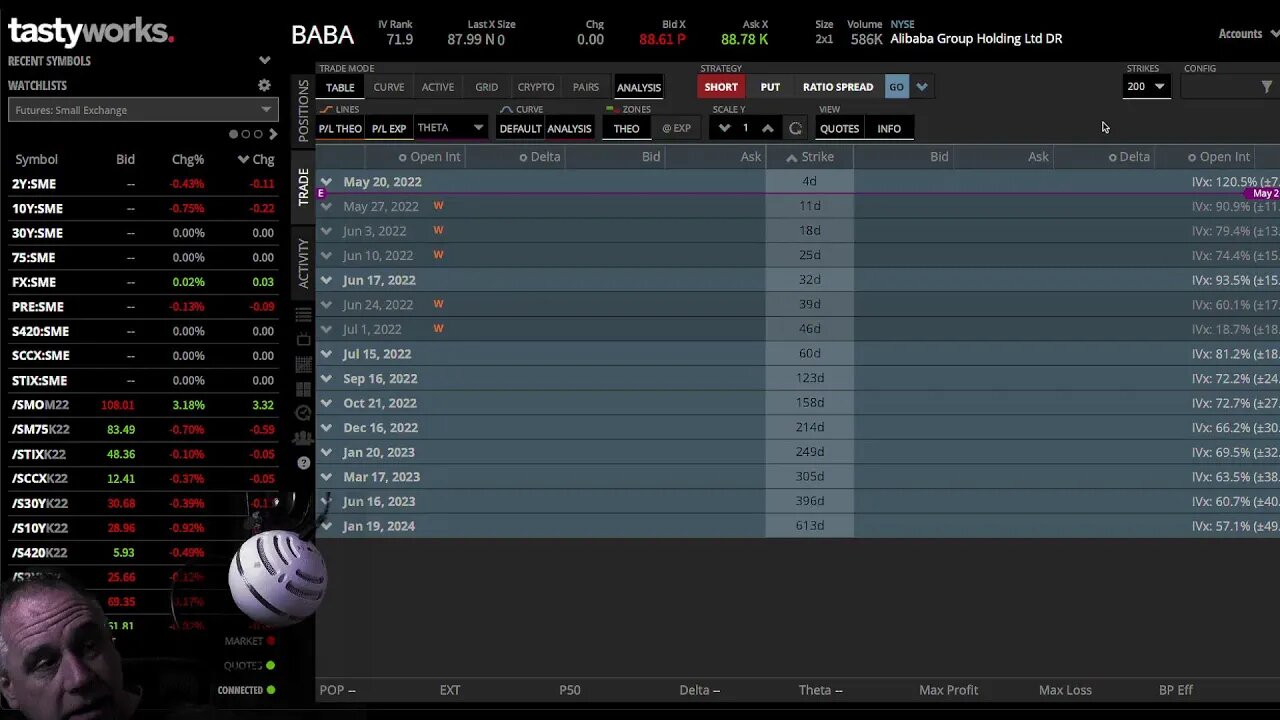Expand Jun 17, 2022 expiration
1280x720 pixels.
[x=326, y=280]
